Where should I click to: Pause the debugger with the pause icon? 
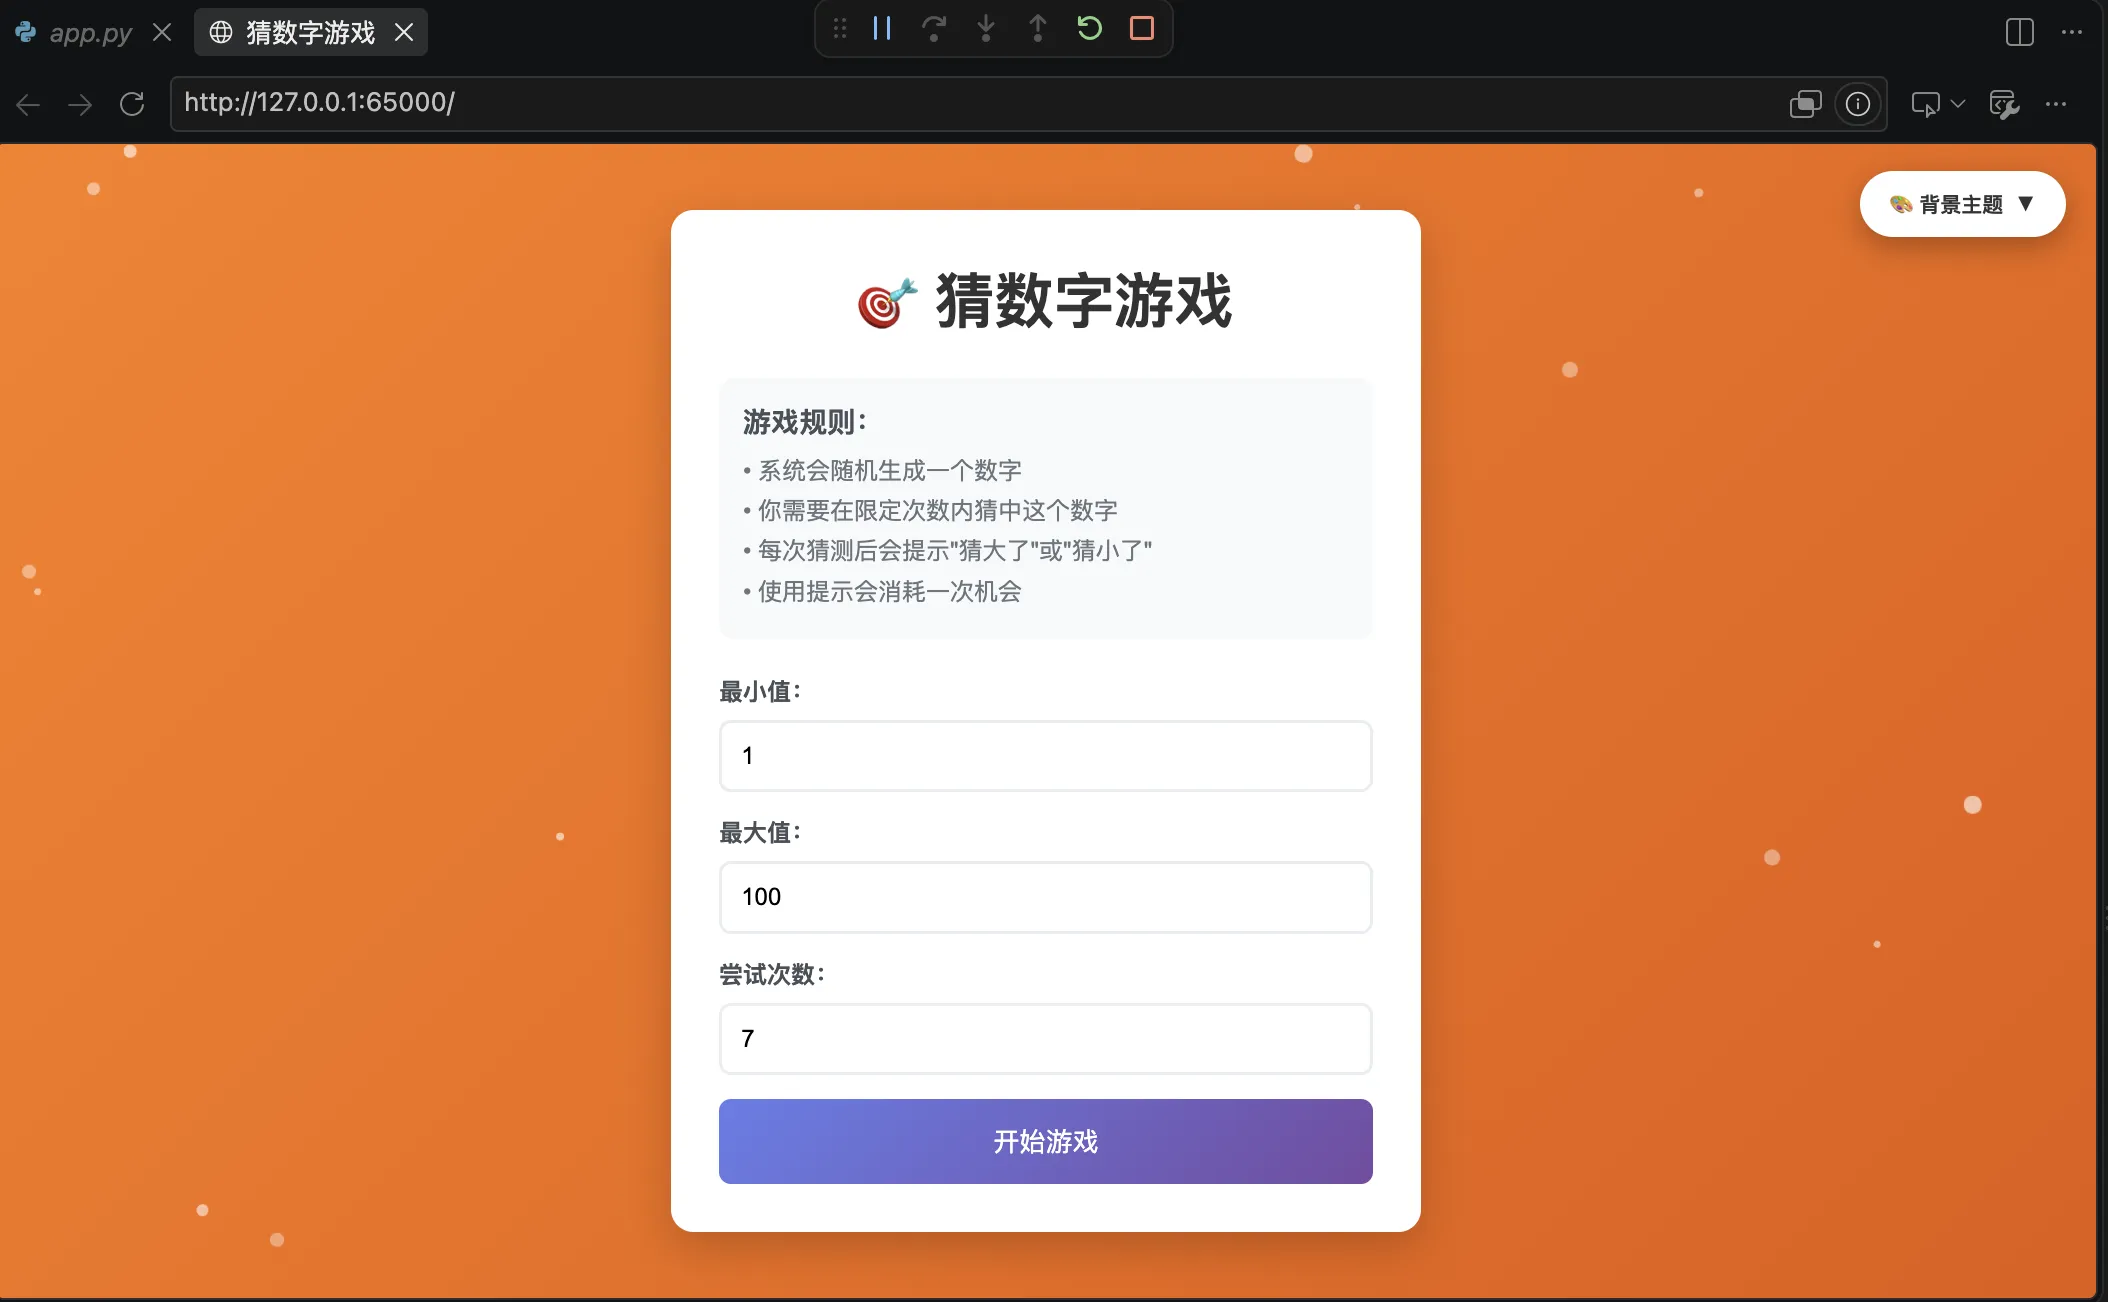[x=882, y=28]
